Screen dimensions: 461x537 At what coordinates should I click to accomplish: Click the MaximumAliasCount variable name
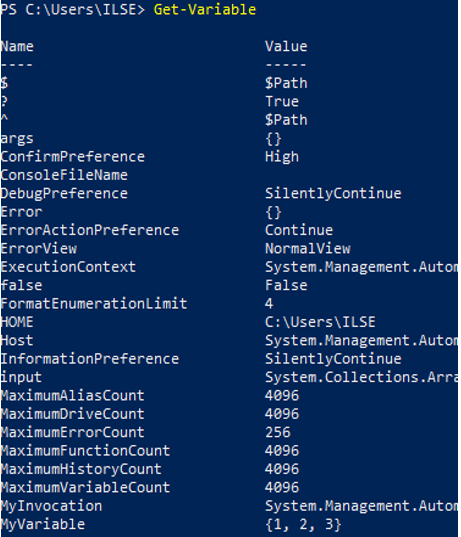tap(73, 396)
